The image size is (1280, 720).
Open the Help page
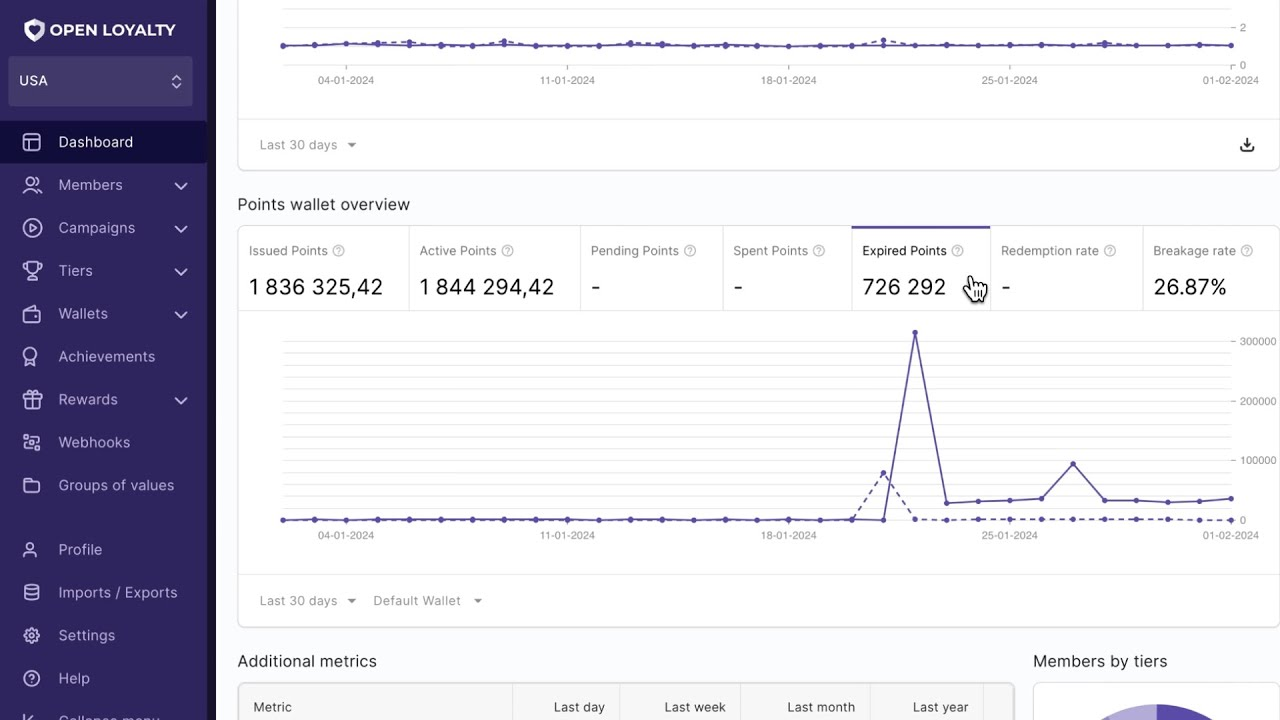pos(103,679)
